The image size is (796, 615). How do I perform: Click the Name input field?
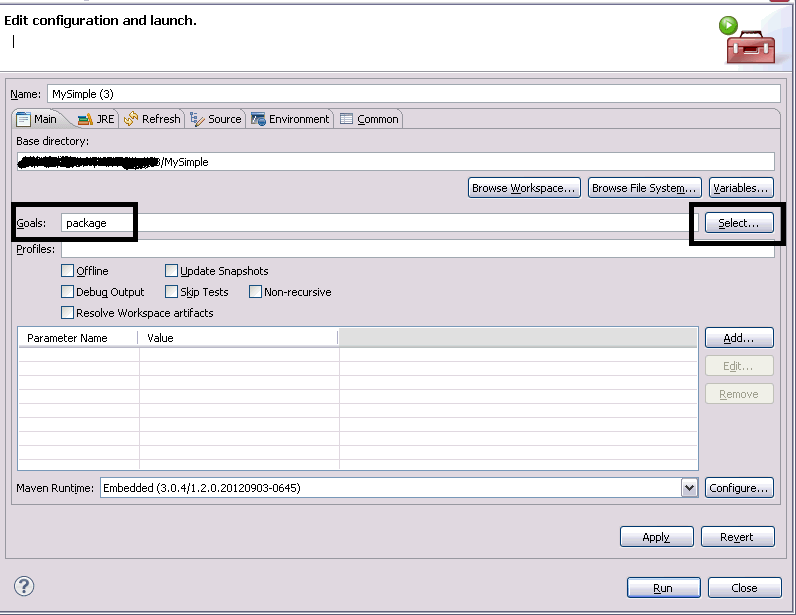point(412,94)
